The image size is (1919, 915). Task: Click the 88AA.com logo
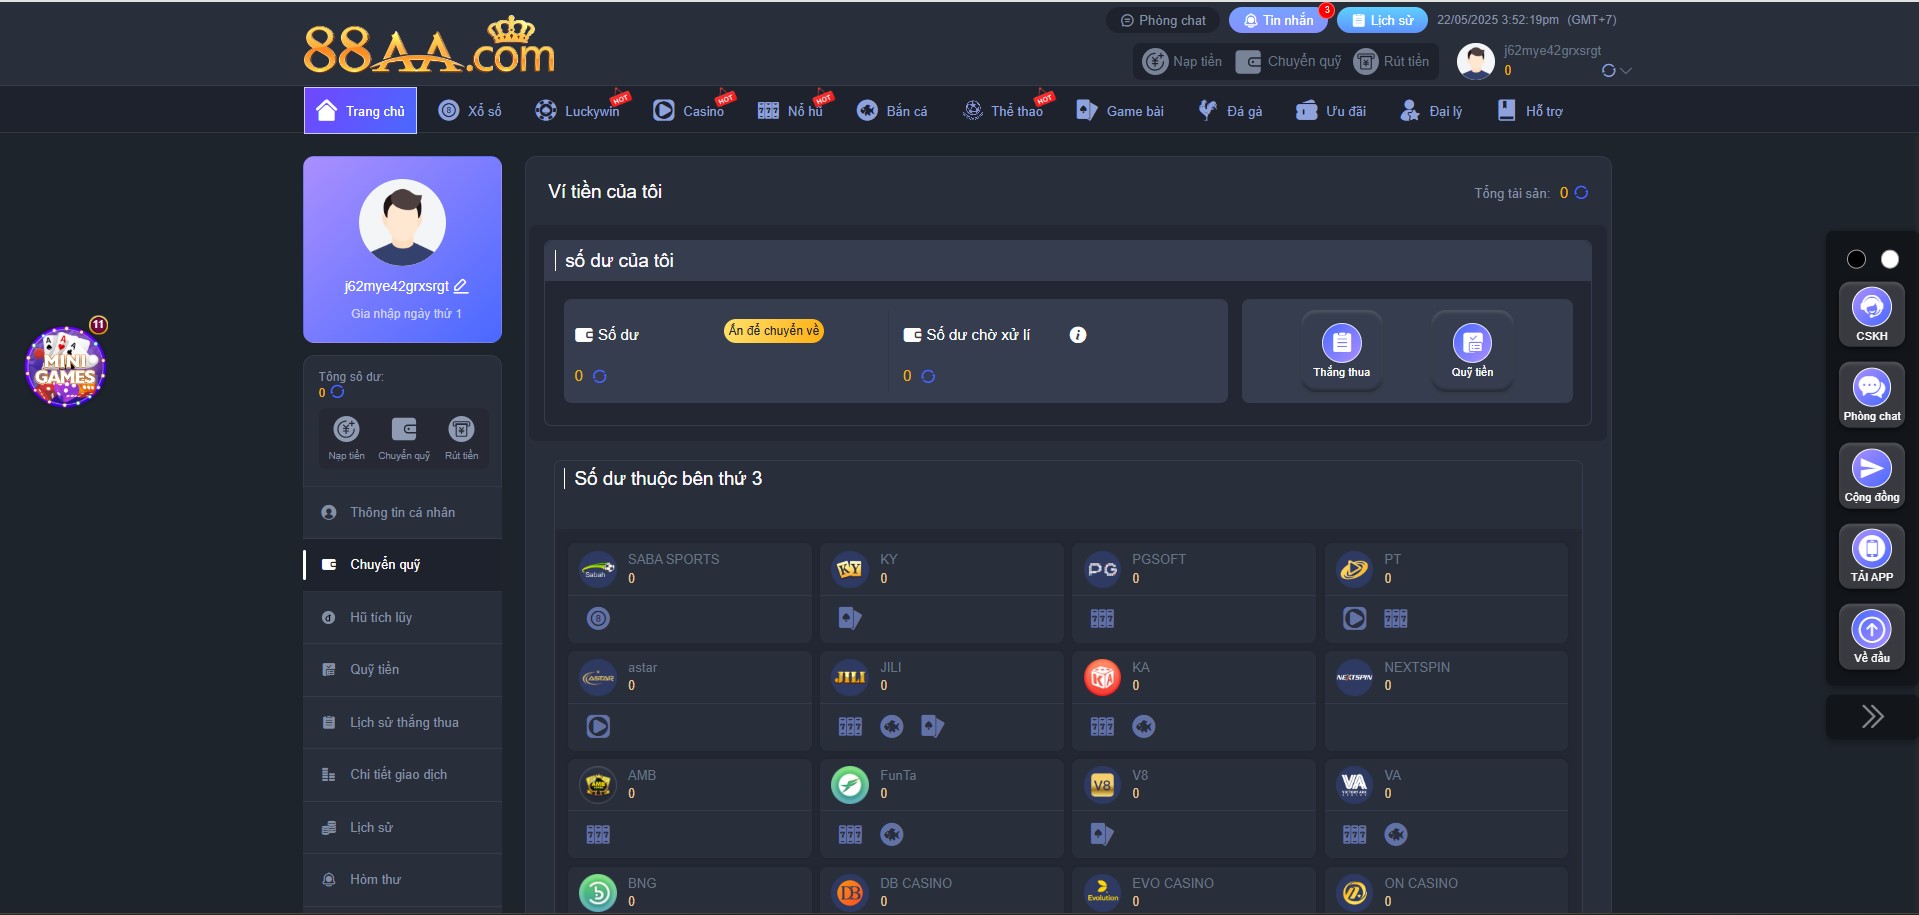[x=429, y=46]
